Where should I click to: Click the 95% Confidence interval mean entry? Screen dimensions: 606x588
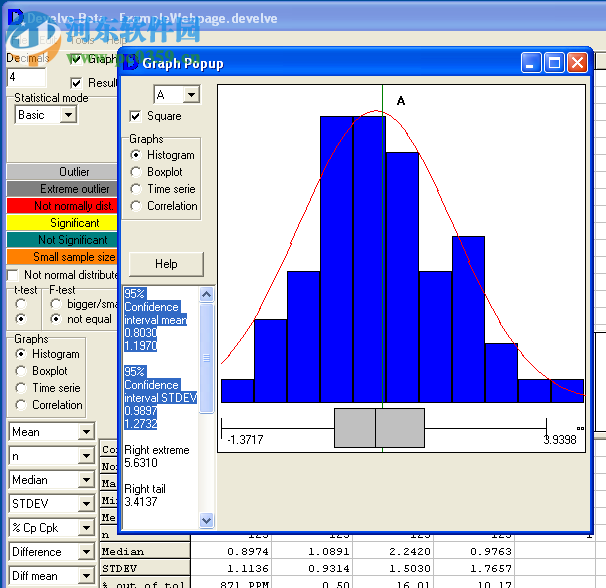click(x=155, y=320)
